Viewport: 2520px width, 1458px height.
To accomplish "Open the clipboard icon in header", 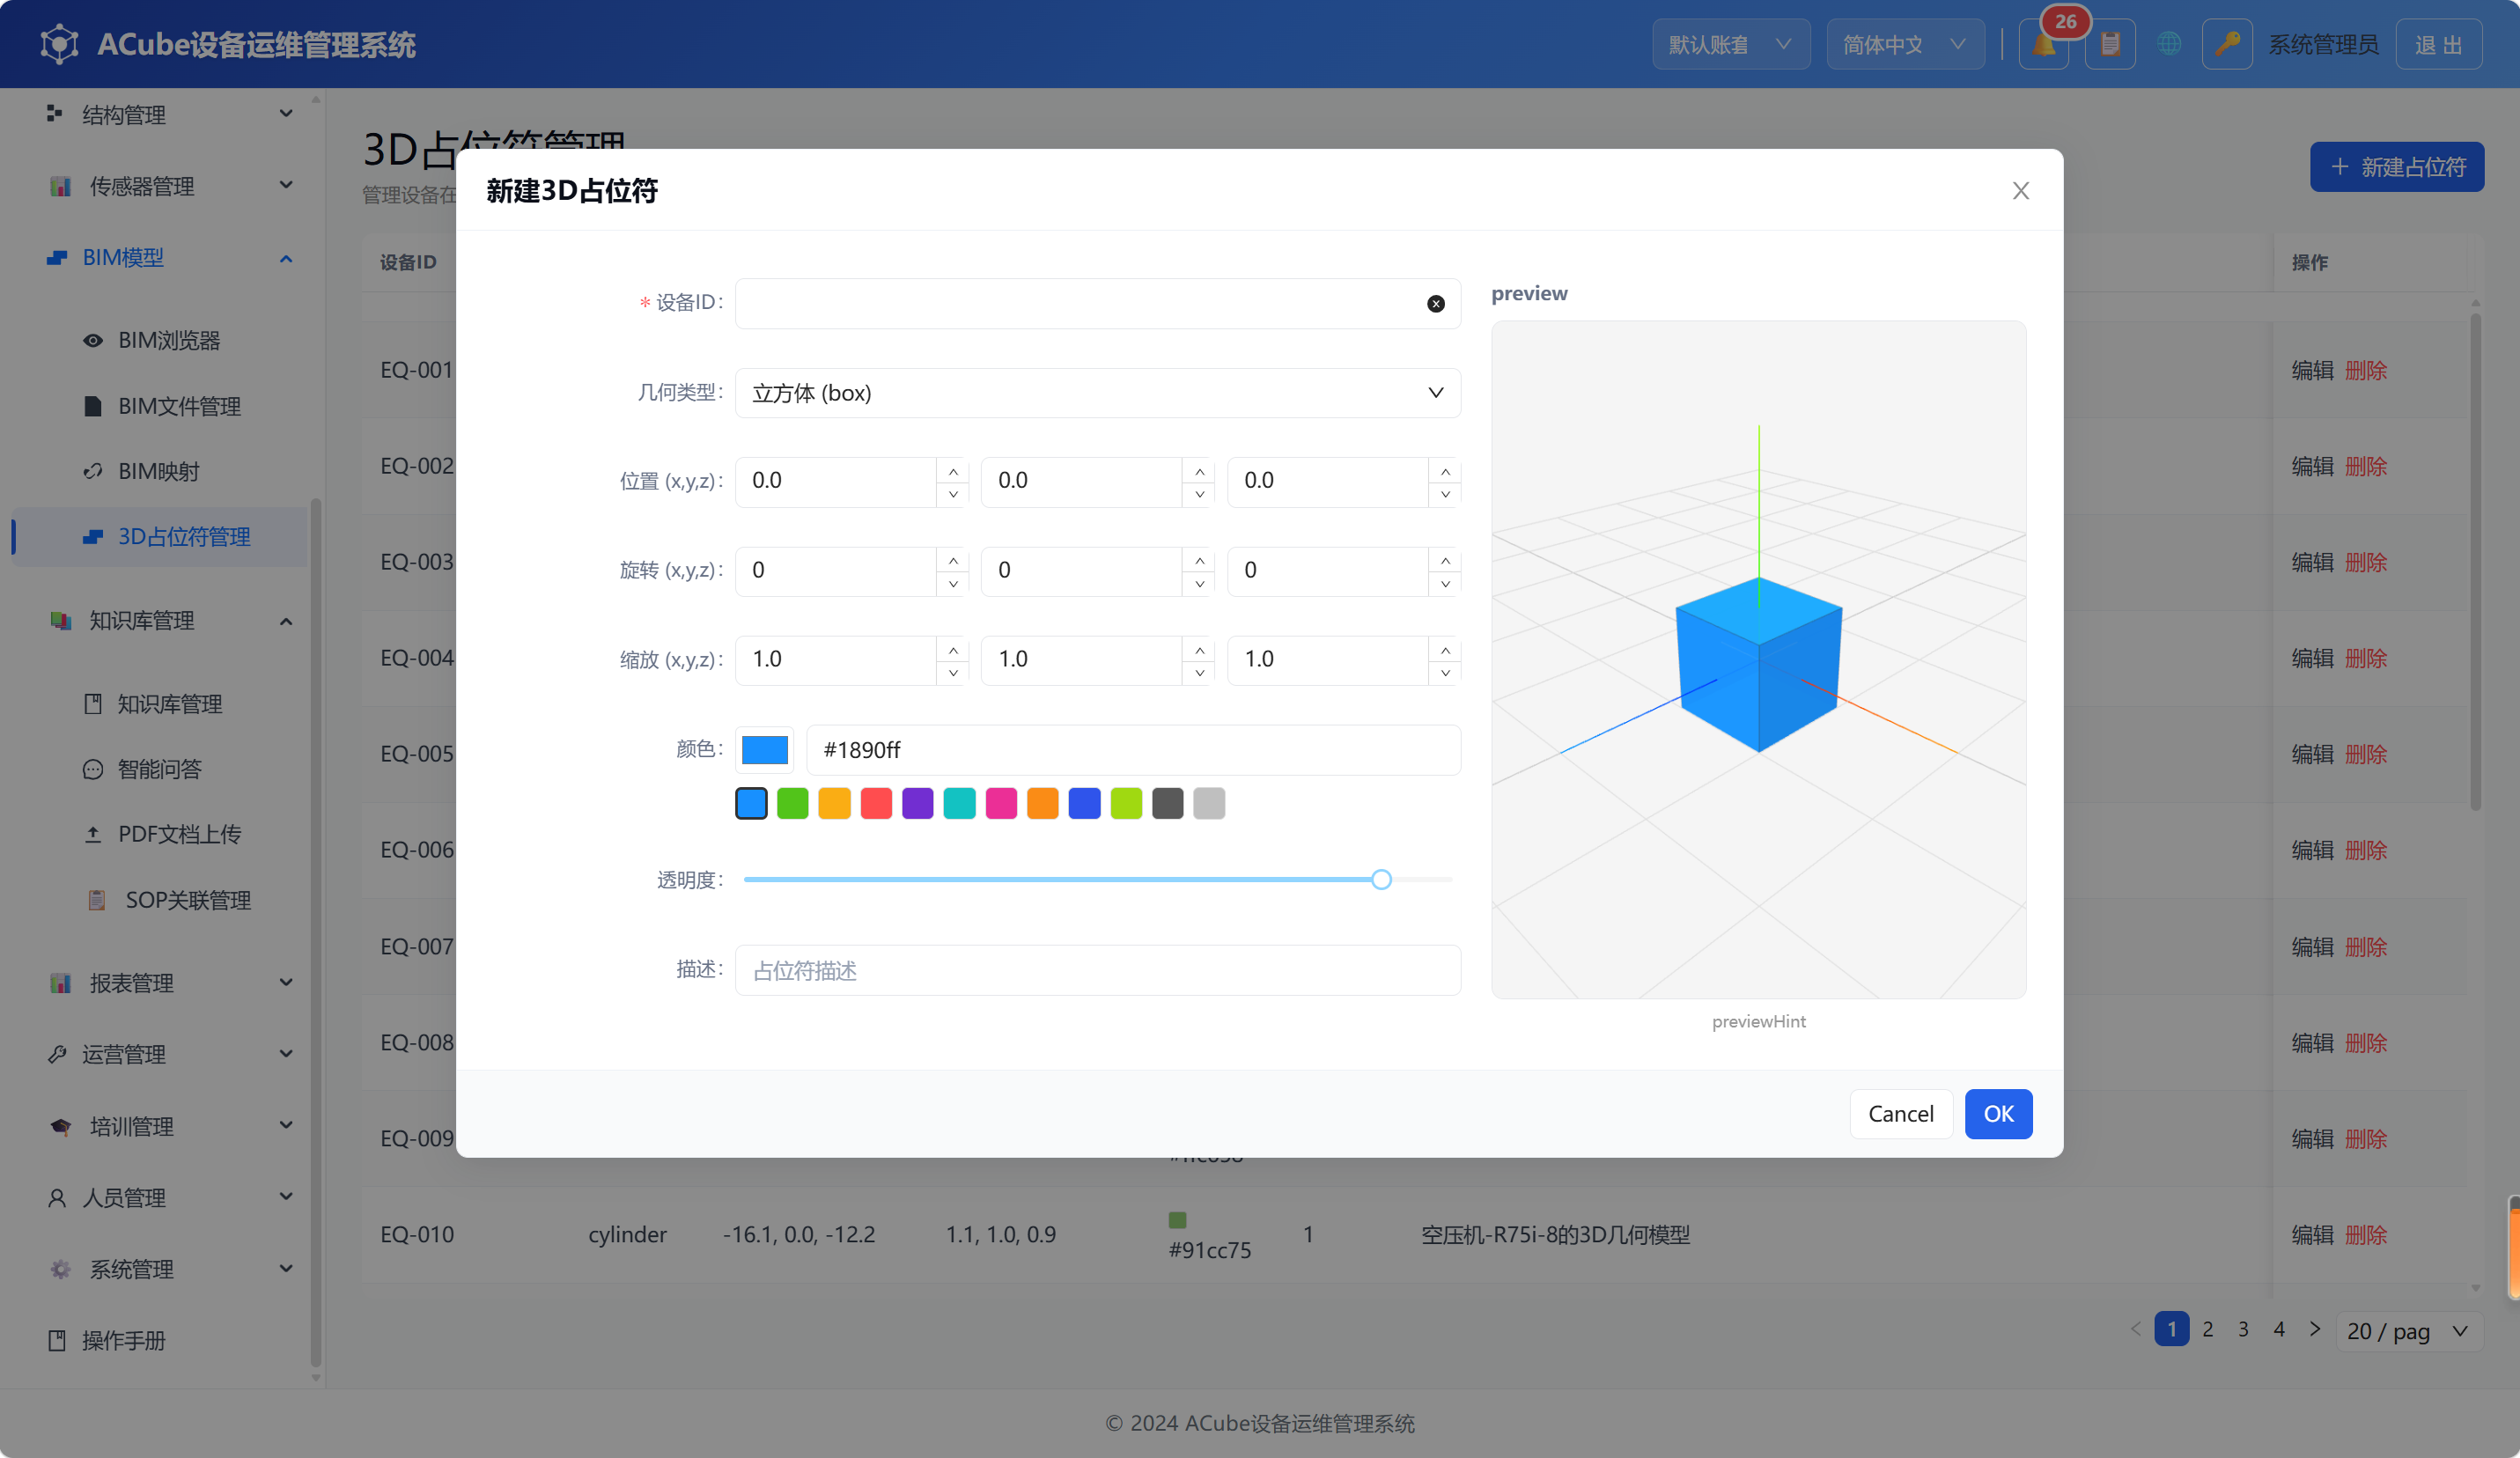I will point(2110,44).
